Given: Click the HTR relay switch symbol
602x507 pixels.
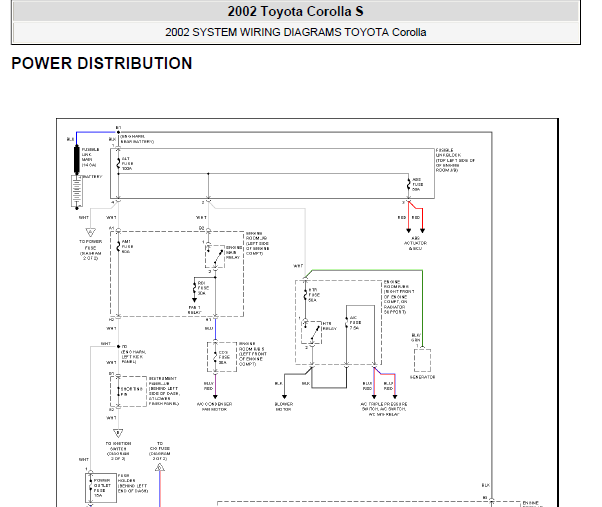Looking at the screenshot, I should click(x=312, y=332).
